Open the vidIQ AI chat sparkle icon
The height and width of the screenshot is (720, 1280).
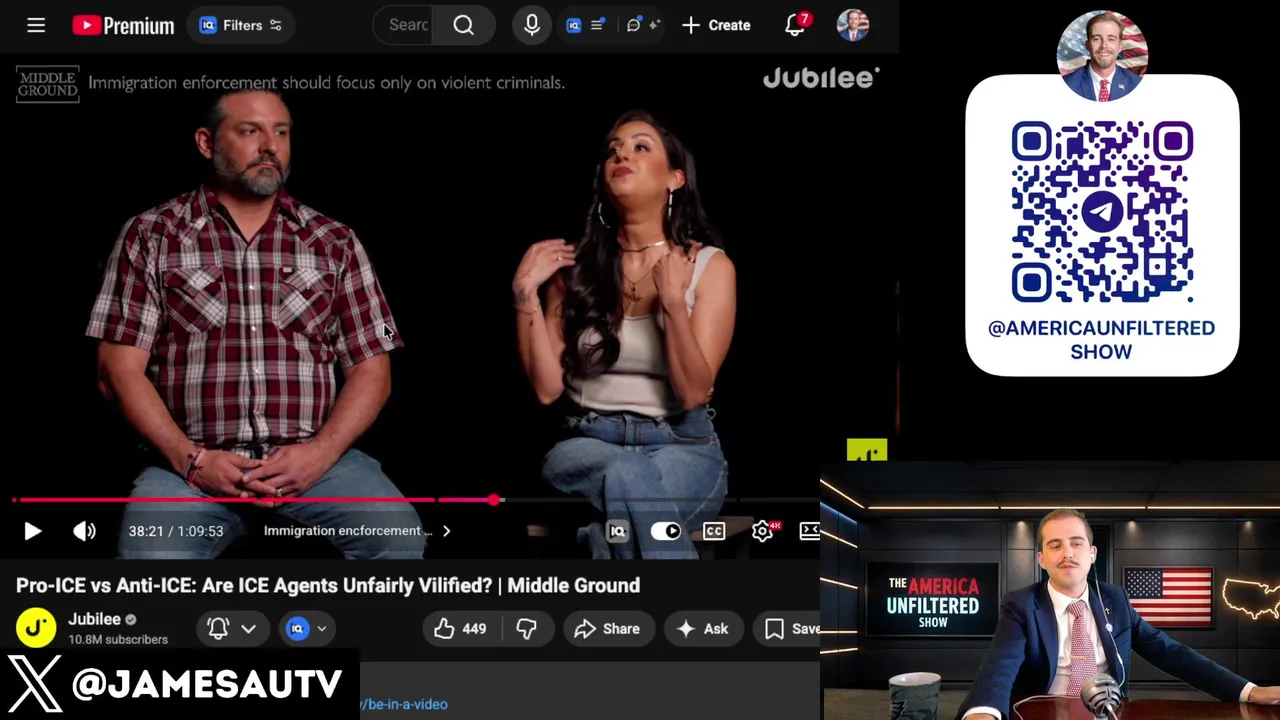[x=644, y=25]
